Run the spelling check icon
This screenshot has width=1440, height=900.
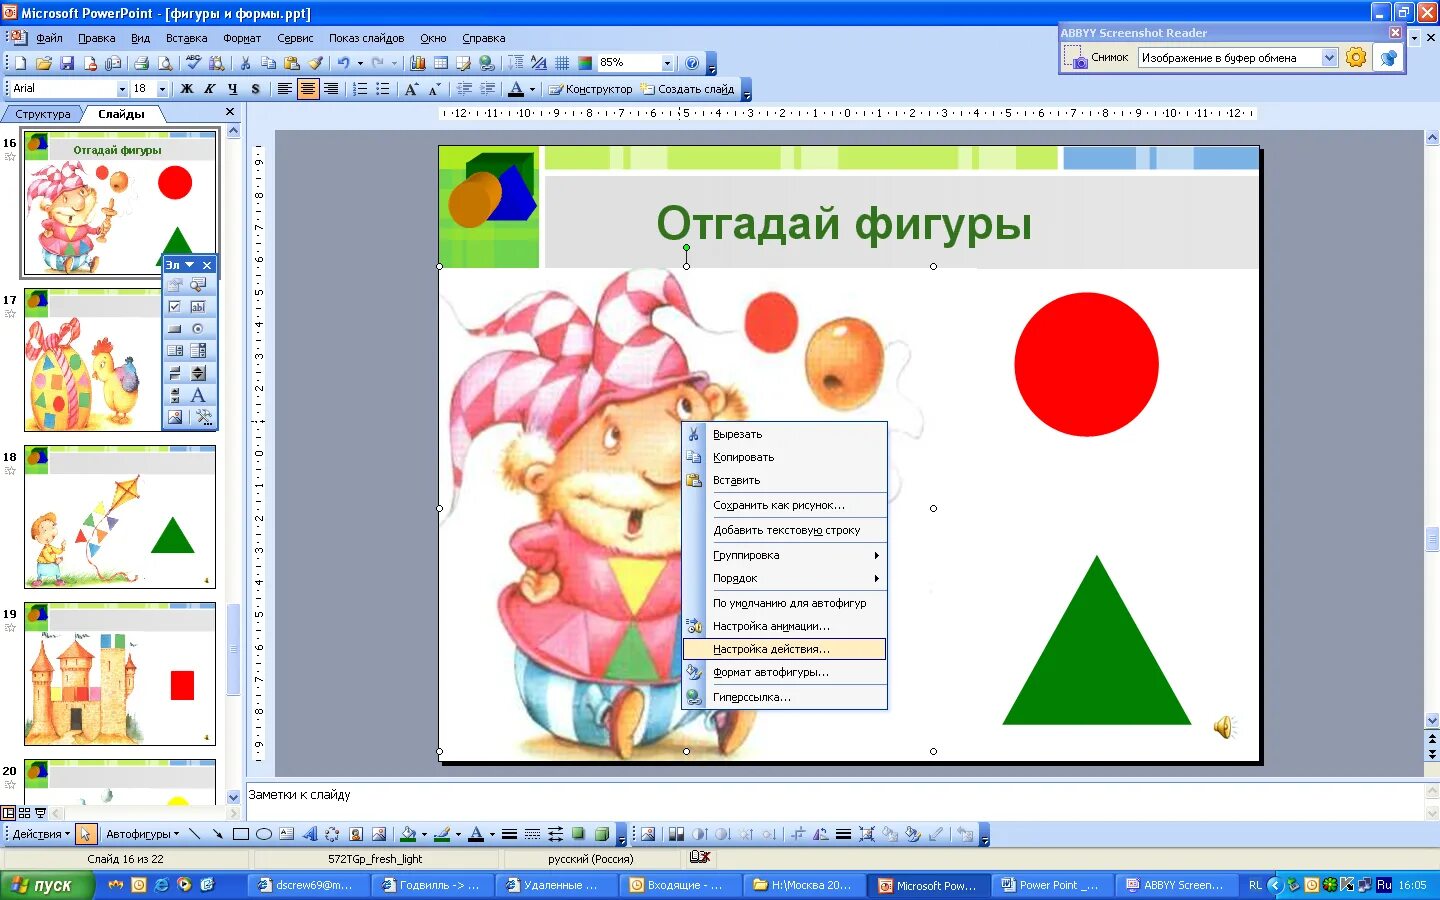[x=194, y=63]
